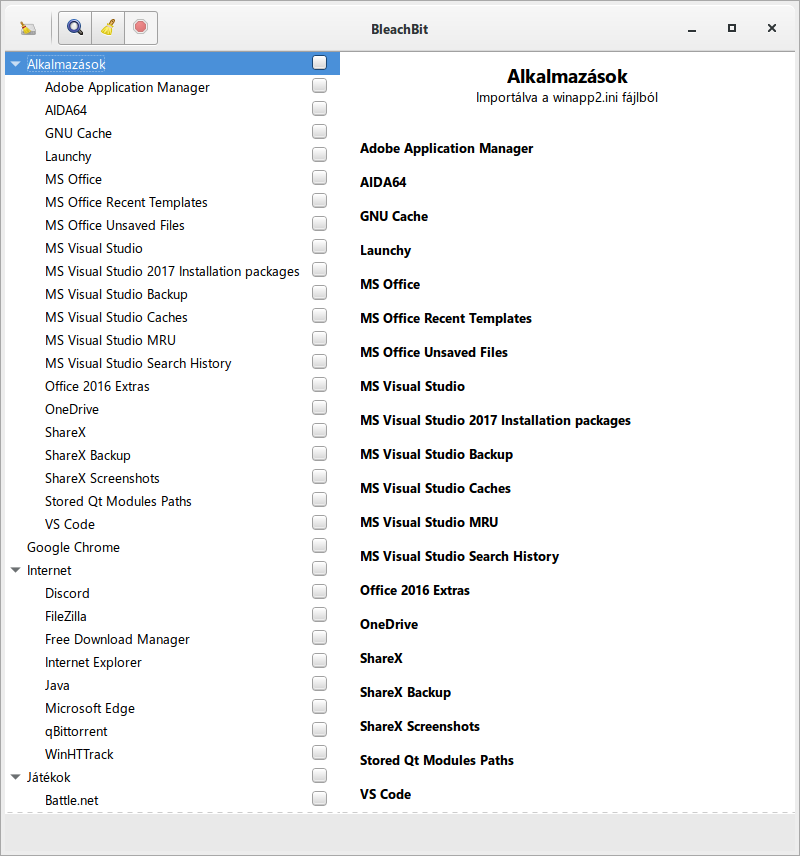Select Free Download Manager in the tree
This screenshot has height=856, width=800.
tap(117, 639)
